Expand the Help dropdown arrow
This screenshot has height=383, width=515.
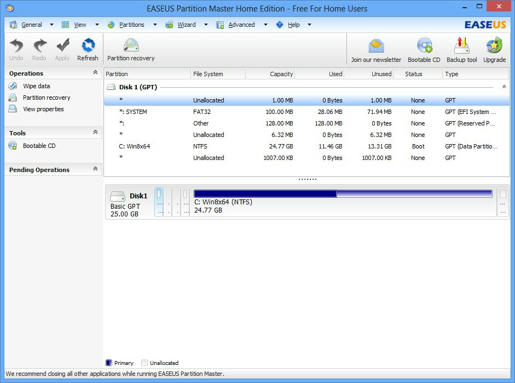coord(310,25)
